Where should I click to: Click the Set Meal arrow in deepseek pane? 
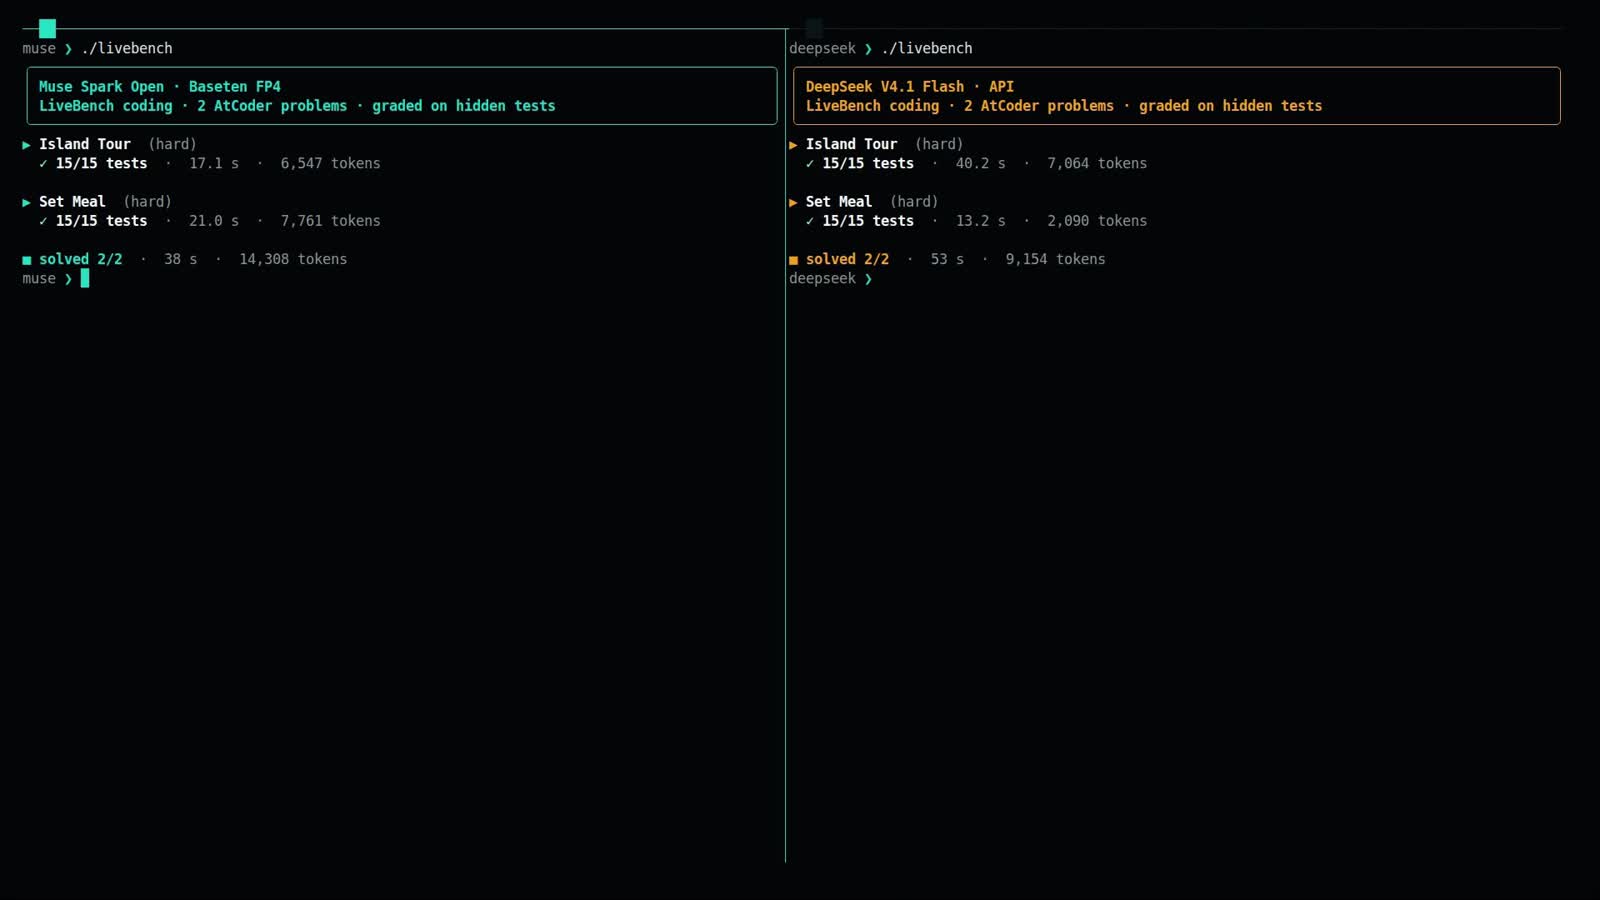793,202
